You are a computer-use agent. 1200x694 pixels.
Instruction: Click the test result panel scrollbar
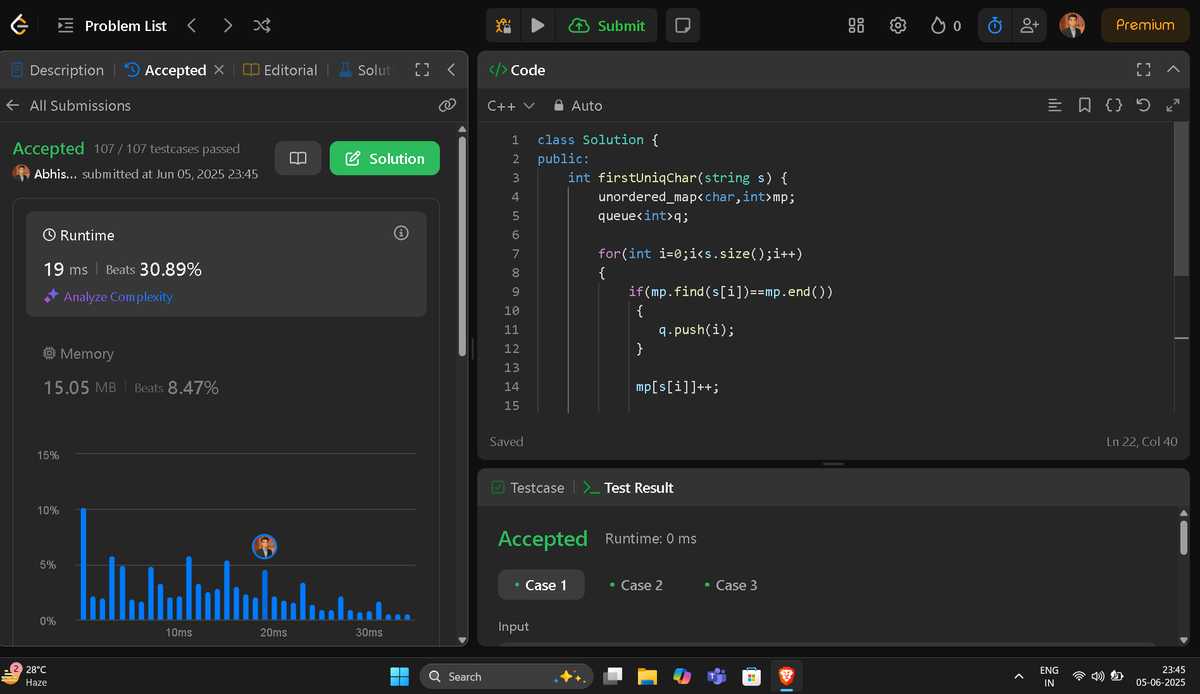click(x=1184, y=538)
